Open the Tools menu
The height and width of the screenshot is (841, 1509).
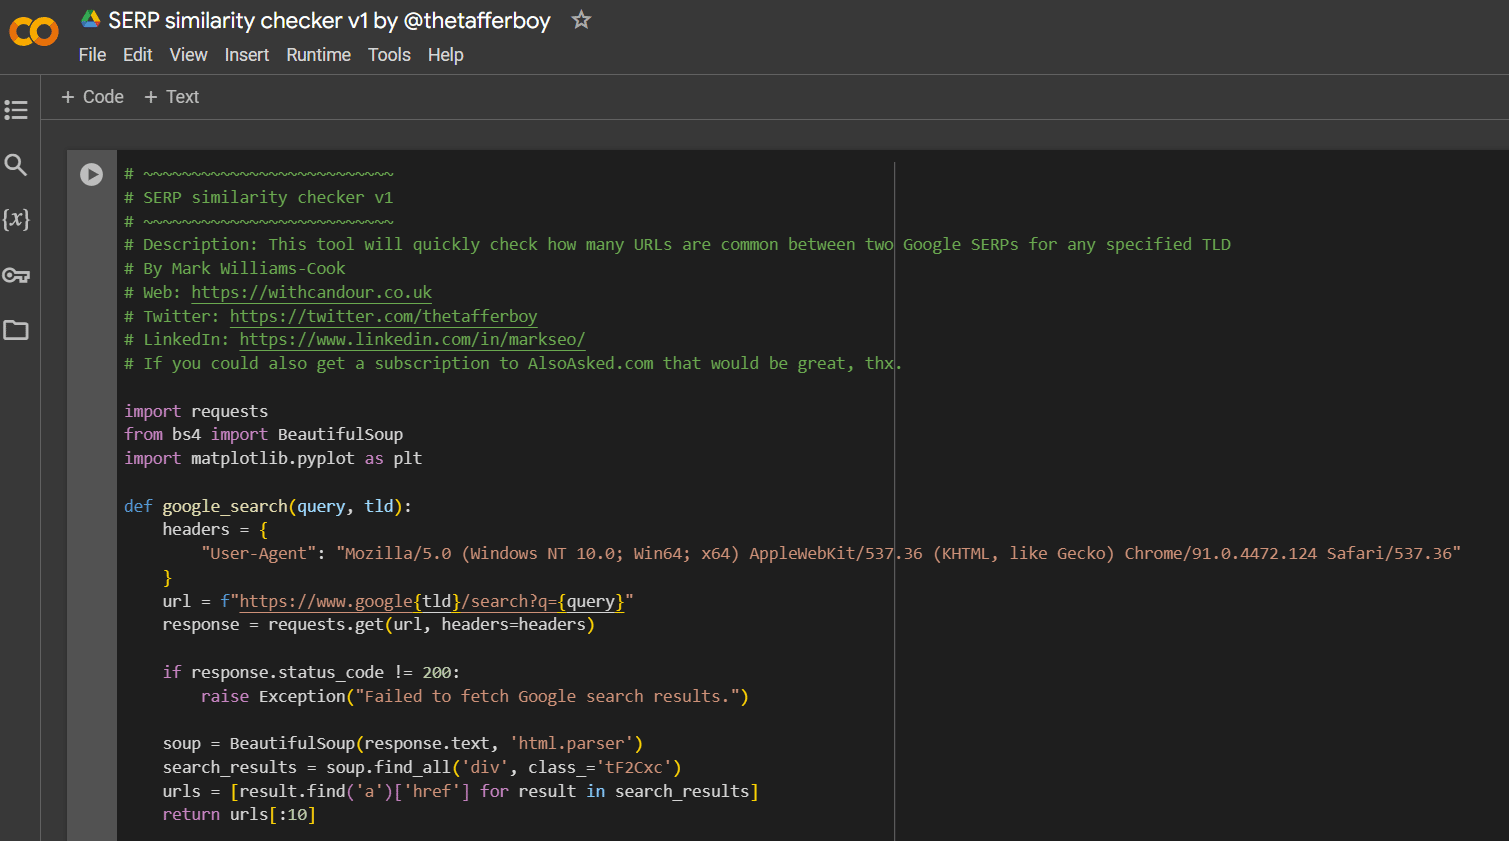(389, 55)
